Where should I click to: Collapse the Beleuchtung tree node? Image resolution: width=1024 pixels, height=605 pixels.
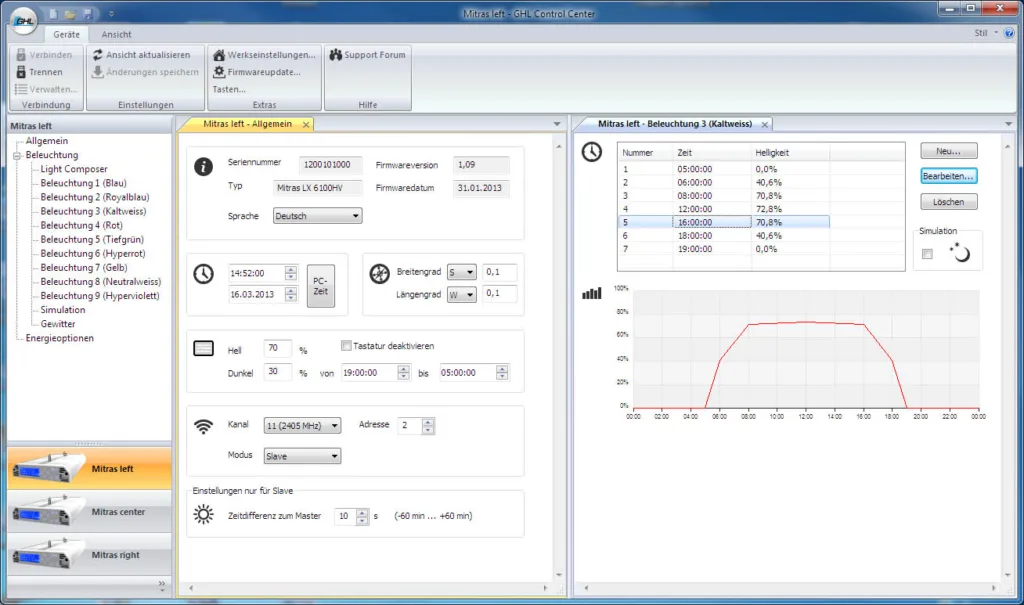click(x=17, y=156)
